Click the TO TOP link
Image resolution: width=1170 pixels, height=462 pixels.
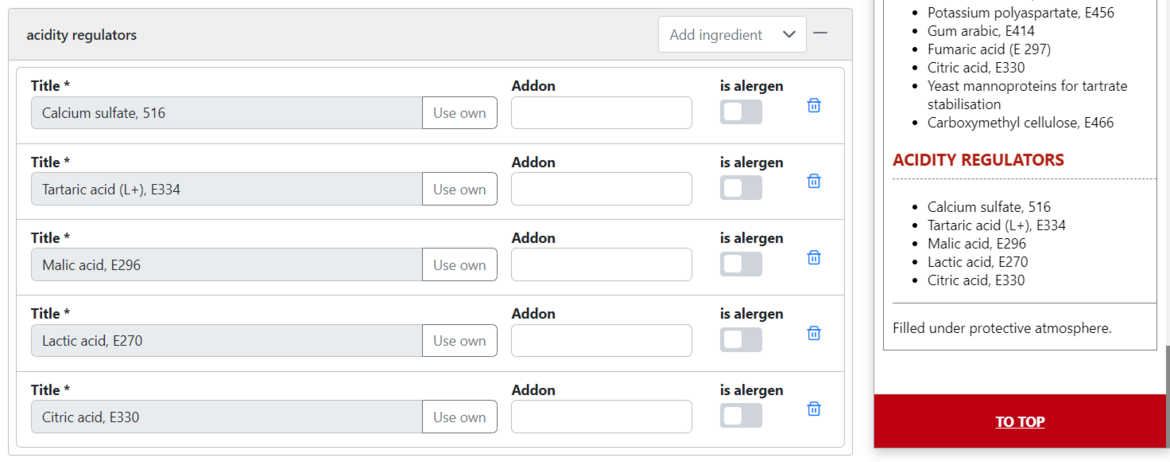pyautogui.click(x=1020, y=422)
